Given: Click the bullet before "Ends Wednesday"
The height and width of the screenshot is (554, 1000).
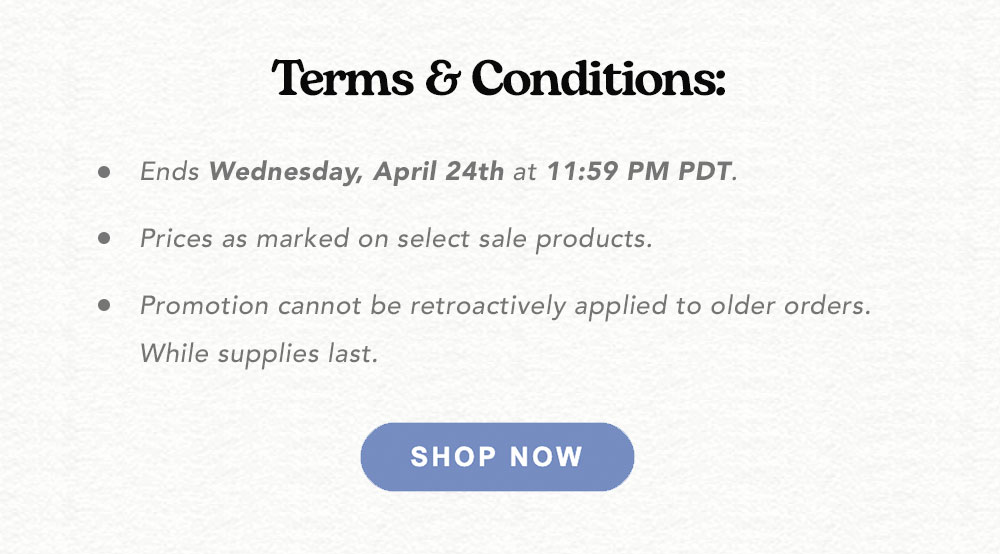Looking at the screenshot, I should (104, 171).
